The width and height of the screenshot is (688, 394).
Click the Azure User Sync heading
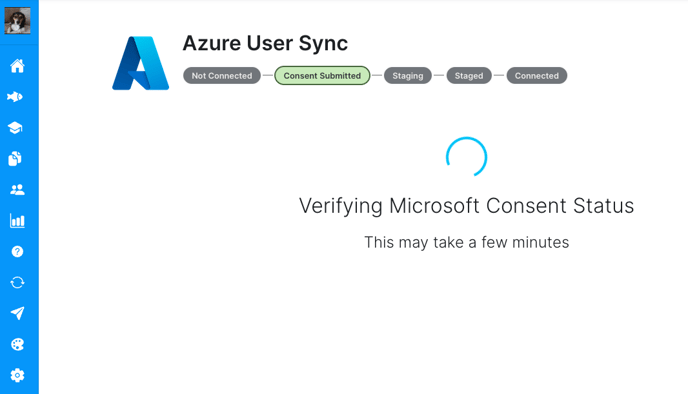pyautogui.click(x=265, y=43)
